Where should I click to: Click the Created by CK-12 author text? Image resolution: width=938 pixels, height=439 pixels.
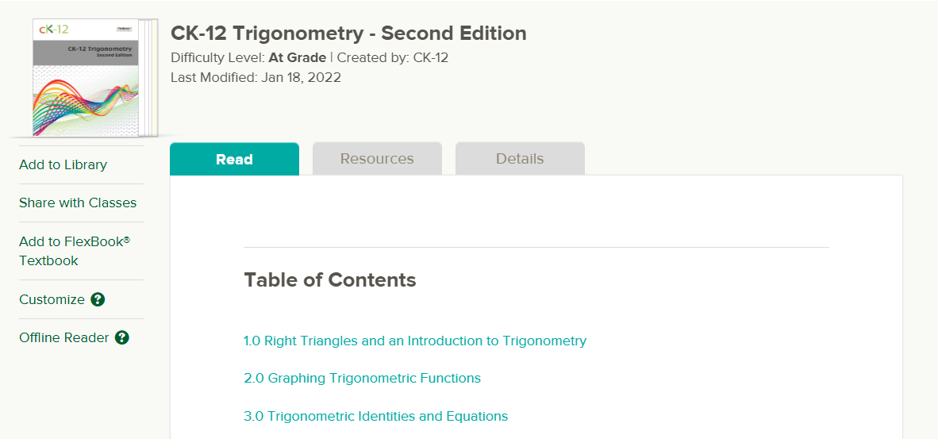393,58
